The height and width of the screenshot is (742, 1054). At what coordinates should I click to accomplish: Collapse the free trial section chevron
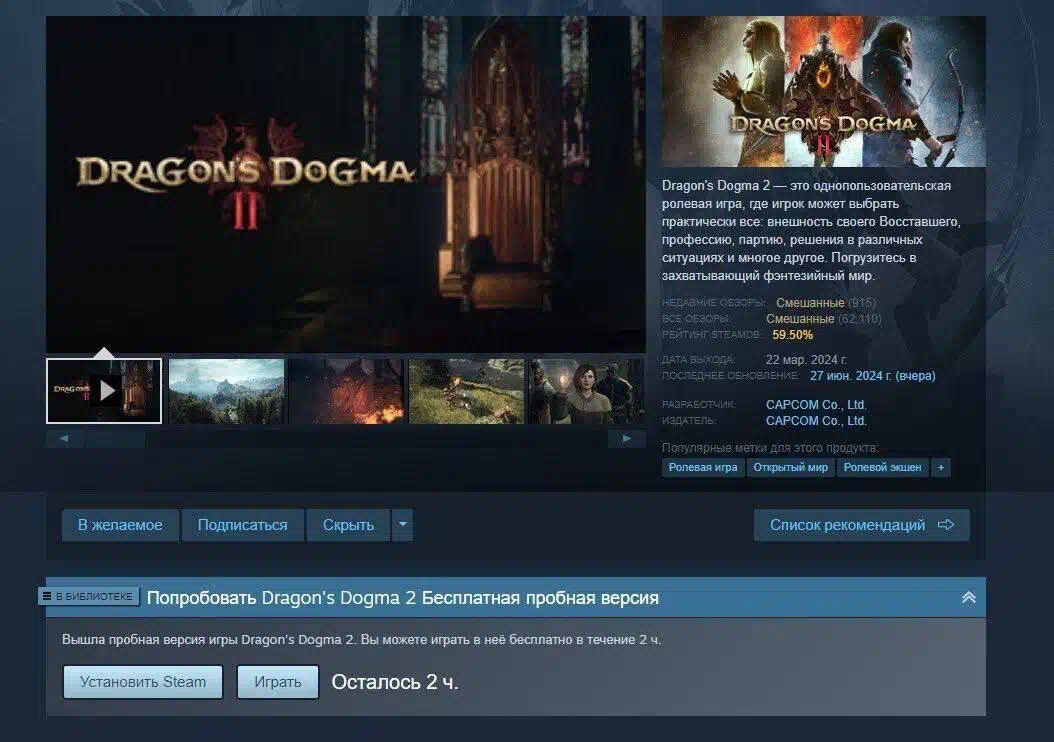968,597
